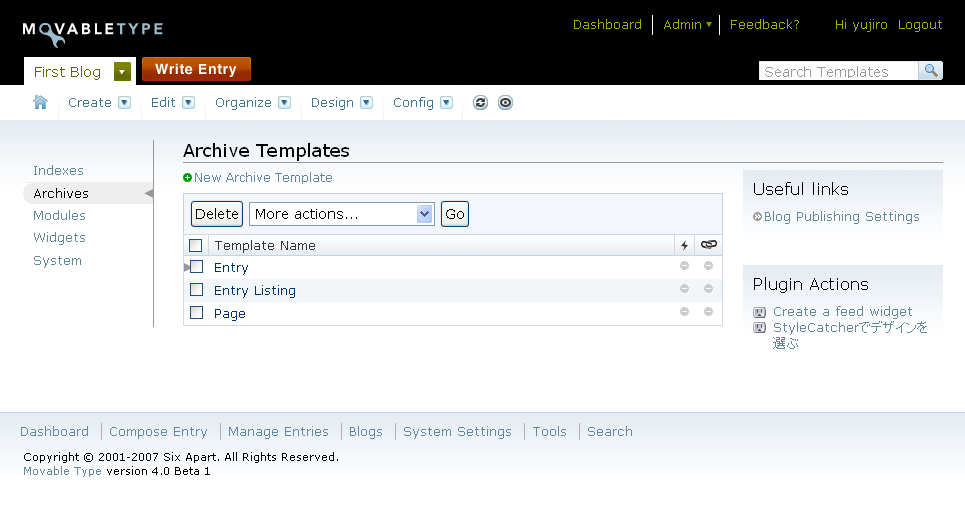Screen dimensions: 965x516
Task: Click the StyleCatcher plugin icon
Action: point(760,328)
